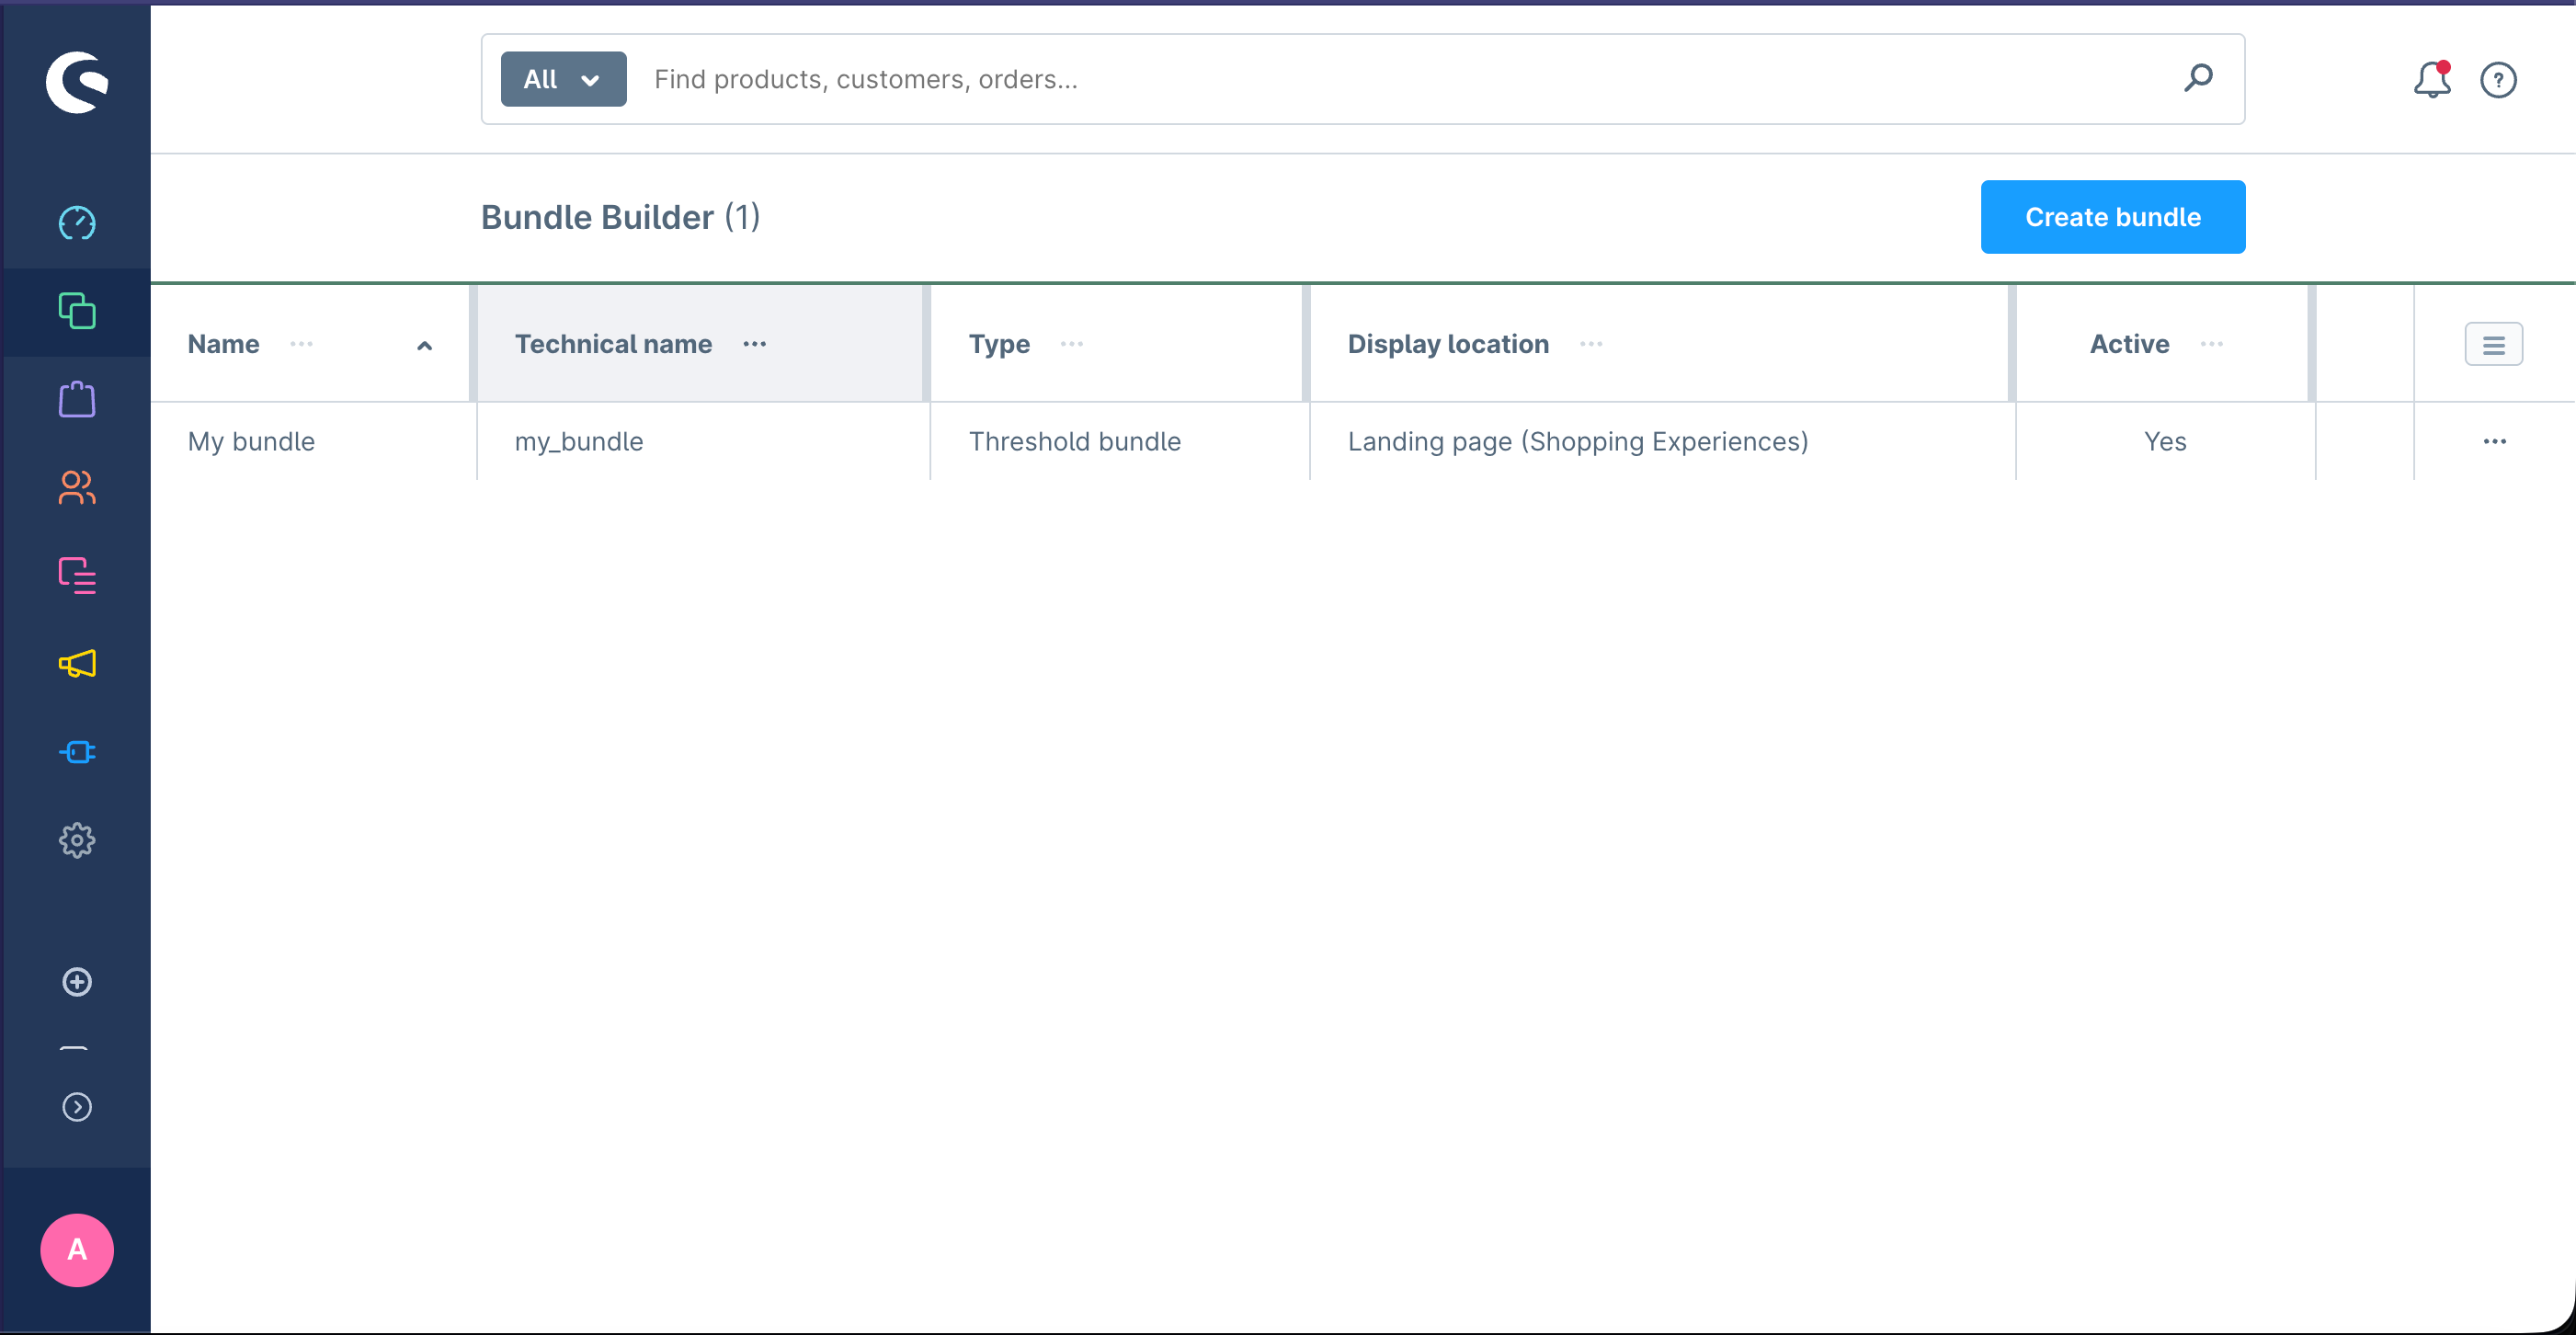Viewport: 2576px width, 1335px height.
Task: Open the Extensions plug icon
Action: pyautogui.click(x=77, y=752)
